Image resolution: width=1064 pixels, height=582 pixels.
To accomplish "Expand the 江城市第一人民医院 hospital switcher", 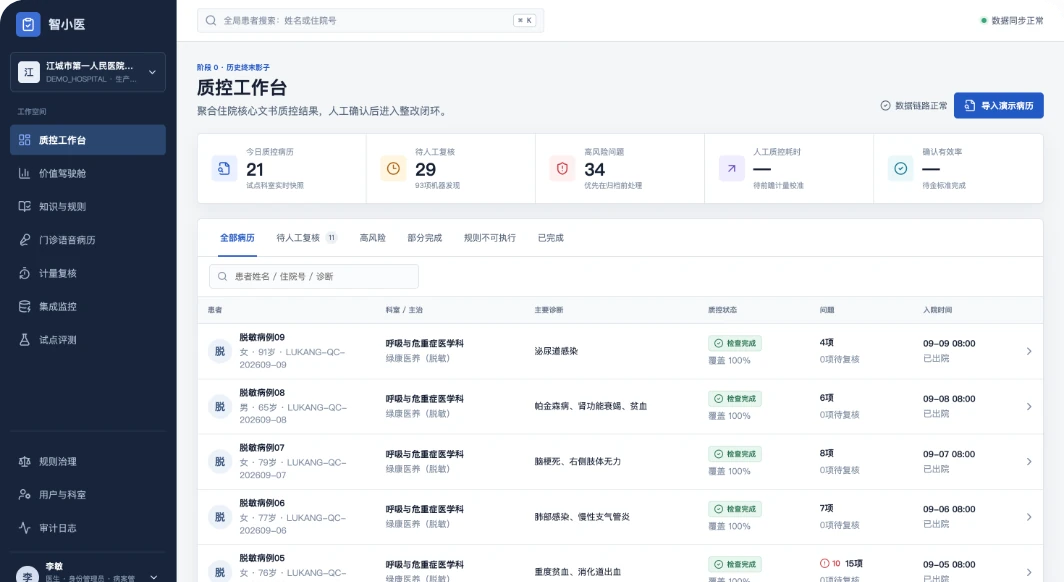I will 88,72.
